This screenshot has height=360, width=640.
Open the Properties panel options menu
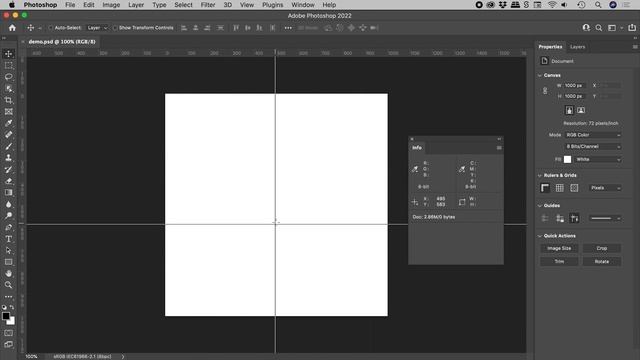coord(635,47)
